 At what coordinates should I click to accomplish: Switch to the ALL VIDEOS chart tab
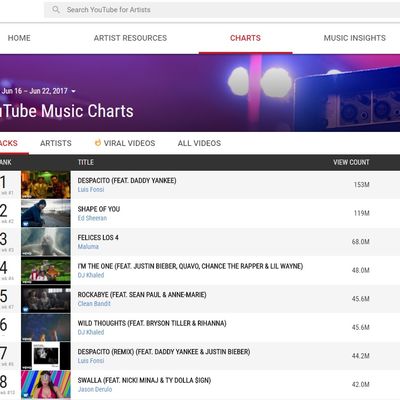click(199, 143)
